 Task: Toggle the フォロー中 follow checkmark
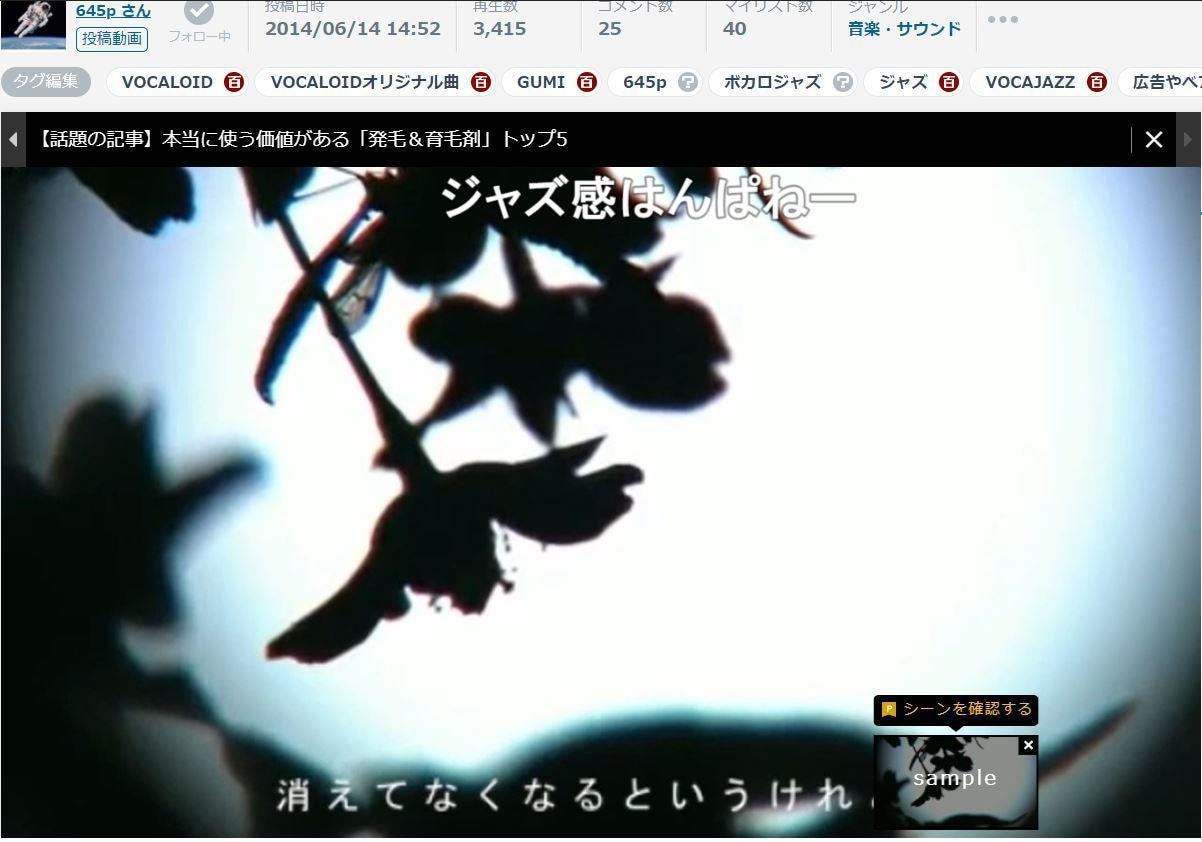[199, 12]
